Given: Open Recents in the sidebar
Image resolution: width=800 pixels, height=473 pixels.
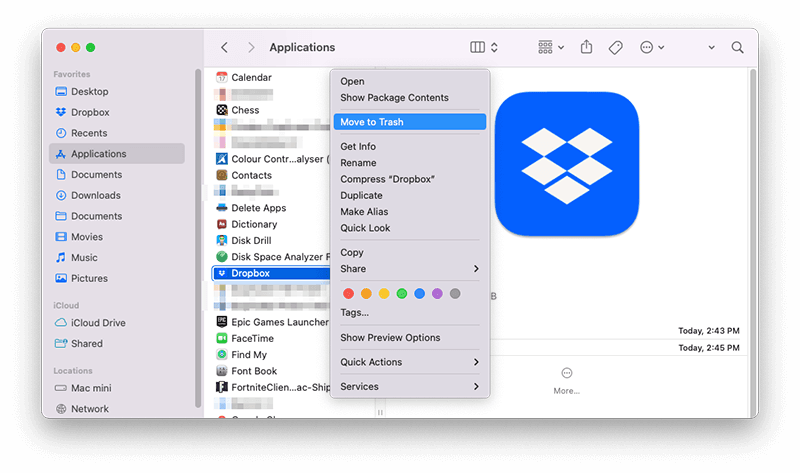Looking at the screenshot, I should 89,133.
